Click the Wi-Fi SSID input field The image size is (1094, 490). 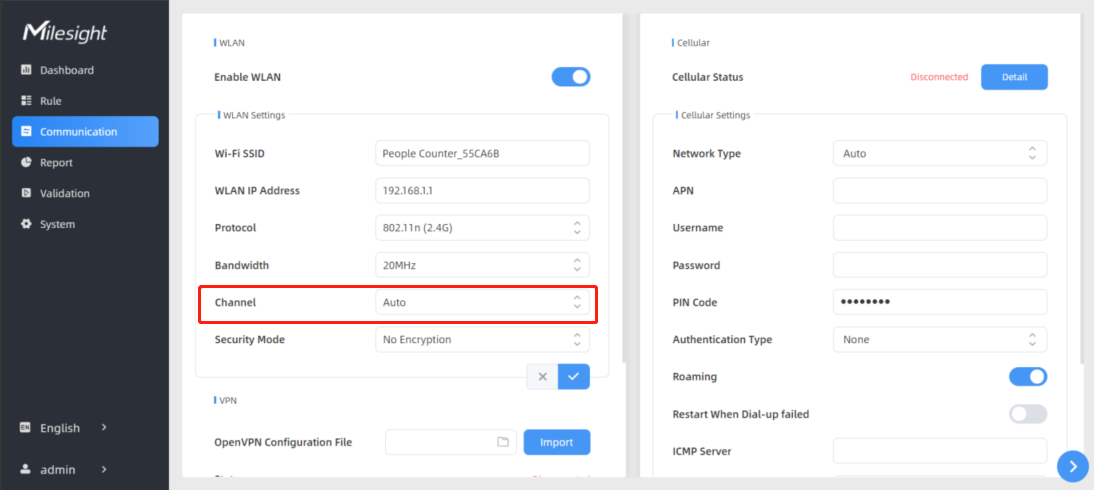click(x=481, y=154)
